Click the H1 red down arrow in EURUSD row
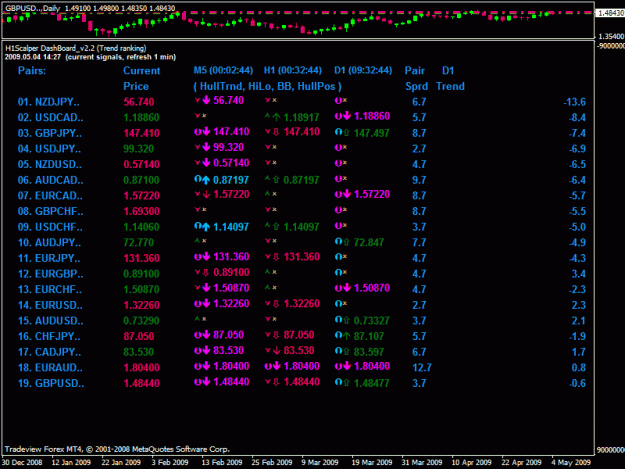The width and height of the screenshot is (625, 469). (x=276, y=304)
